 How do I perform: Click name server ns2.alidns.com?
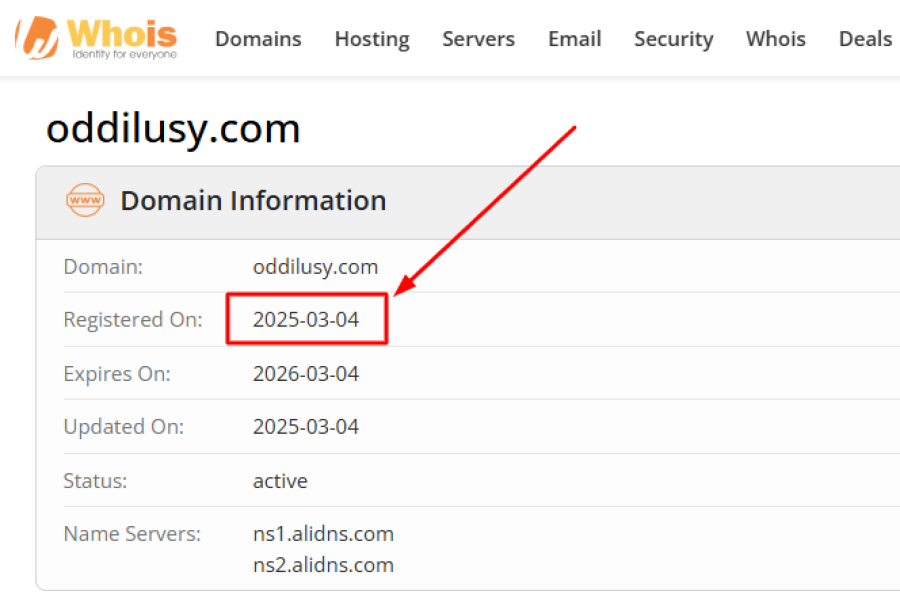[x=323, y=565]
